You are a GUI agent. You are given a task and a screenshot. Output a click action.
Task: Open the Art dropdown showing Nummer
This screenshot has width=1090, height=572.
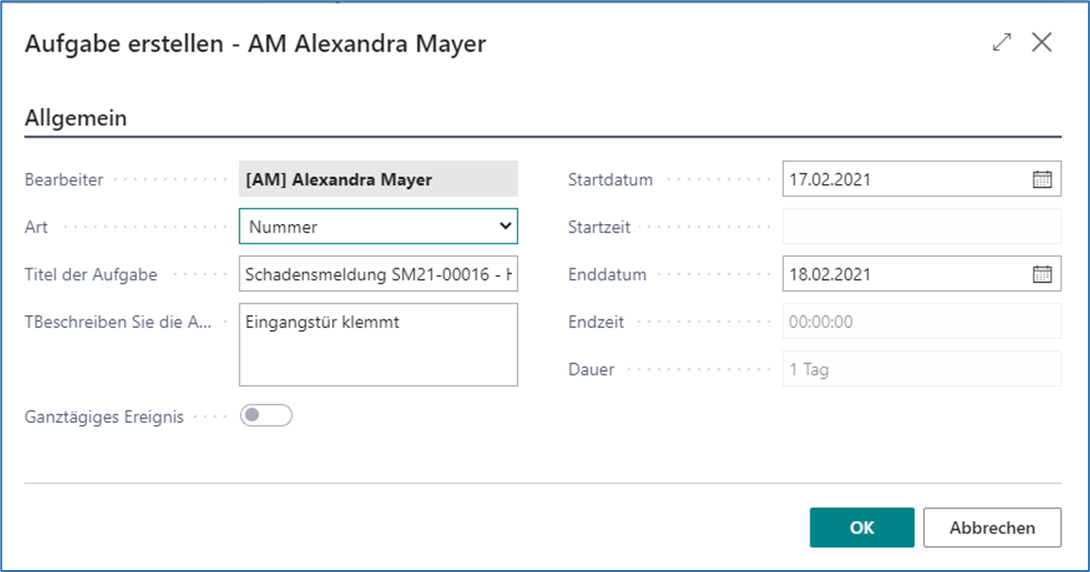coord(378,227)
